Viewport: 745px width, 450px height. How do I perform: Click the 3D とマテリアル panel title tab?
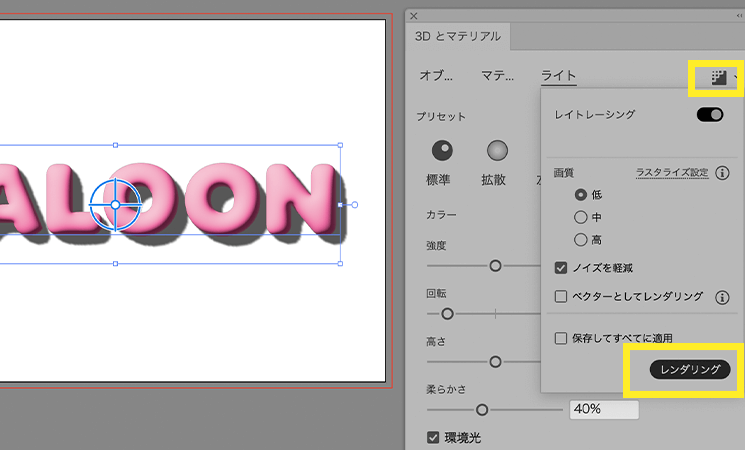coord(458,37)
